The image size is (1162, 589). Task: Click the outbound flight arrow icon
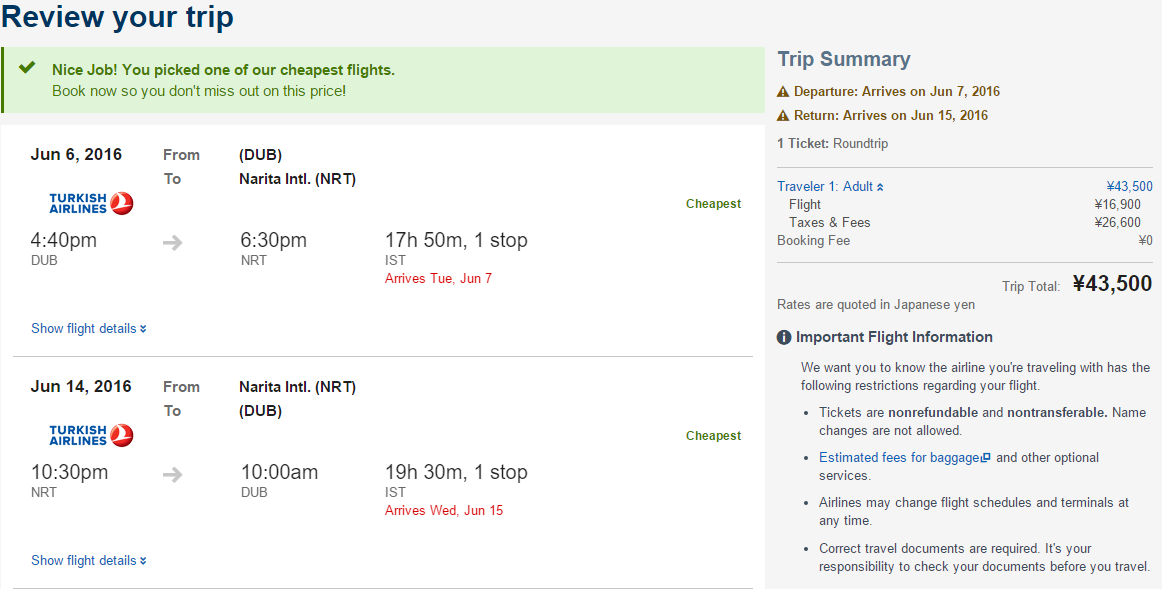[x=173, y=242]
